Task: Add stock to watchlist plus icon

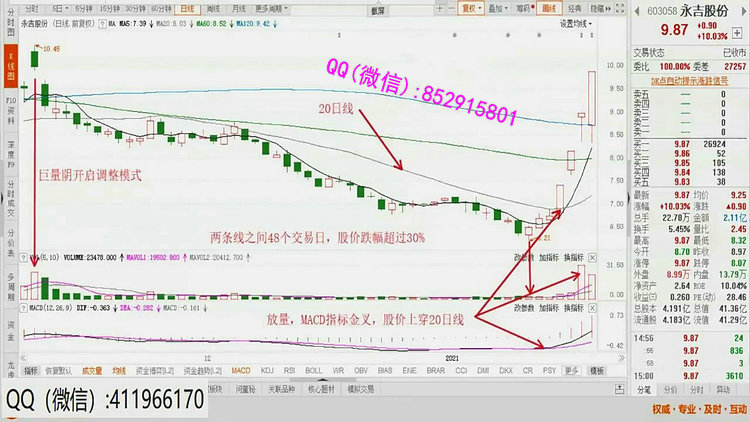Action: pos(738,35)
